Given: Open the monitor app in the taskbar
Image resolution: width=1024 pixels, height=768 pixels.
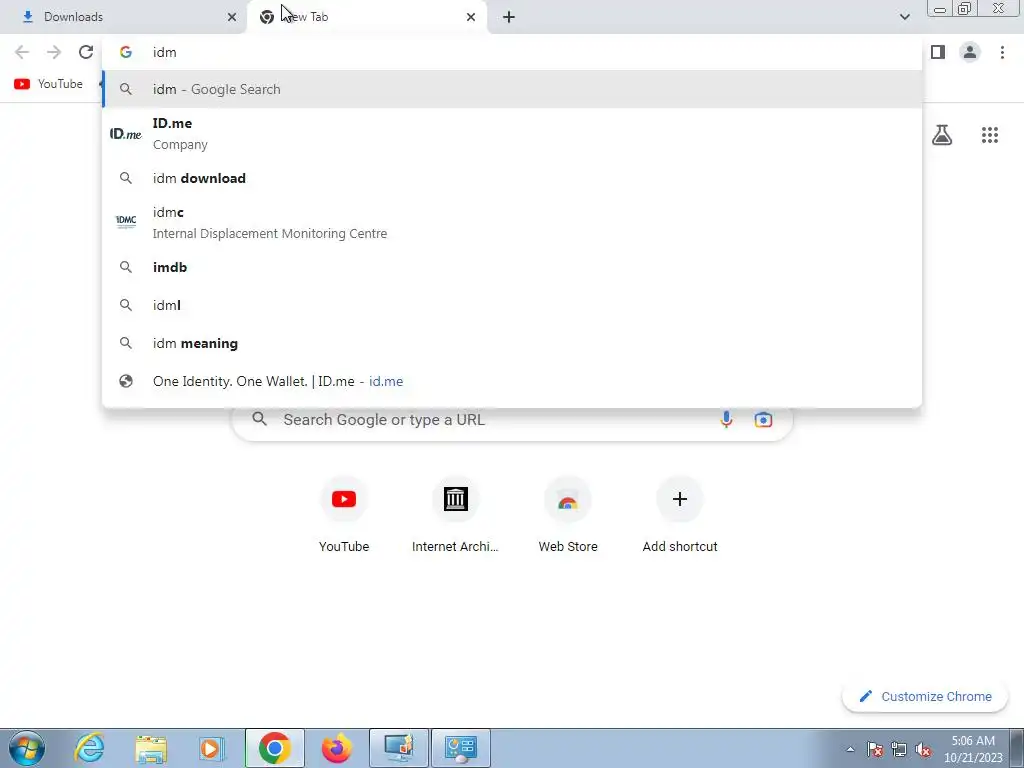Looking at the screenshot, I should [x=399, y=748].
